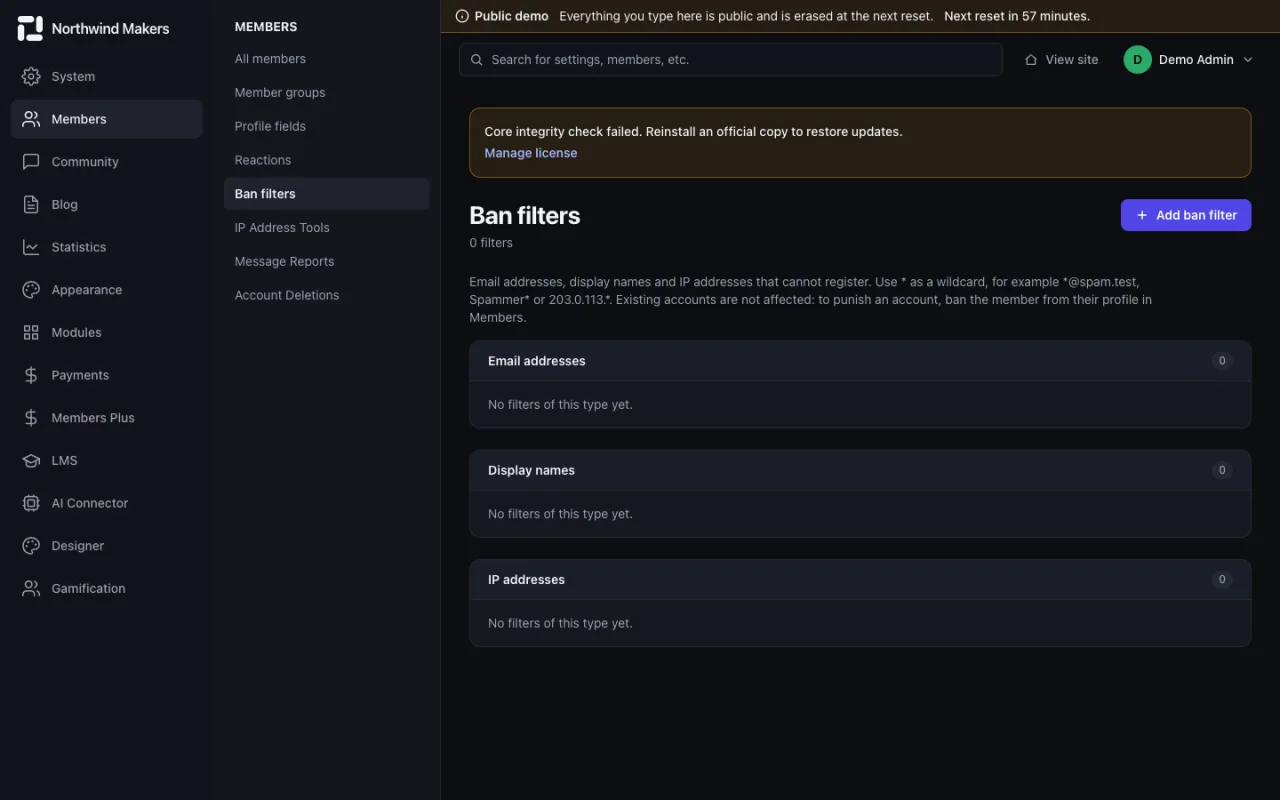Expand the Demo Admin account dropdown chevron
Screen dimensions: 1280x800
(1248, 60)
